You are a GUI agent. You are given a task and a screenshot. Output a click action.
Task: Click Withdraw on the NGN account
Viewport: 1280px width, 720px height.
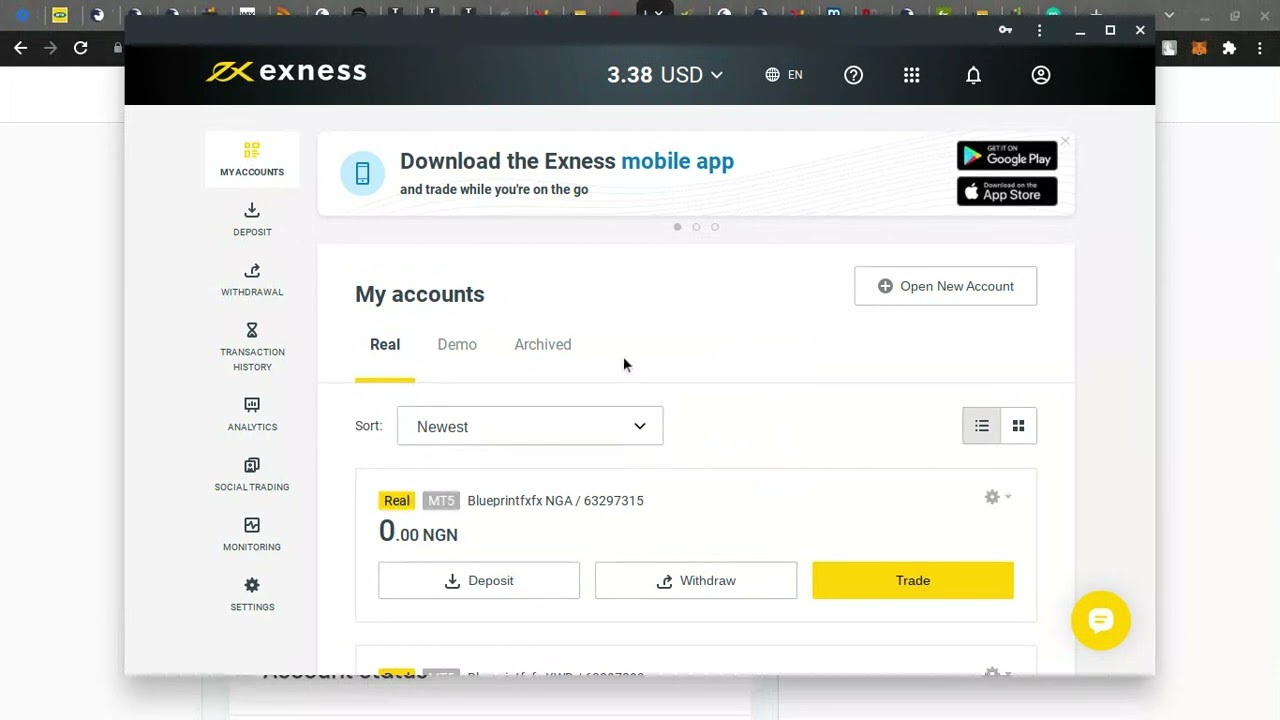(x=696, y=581)
